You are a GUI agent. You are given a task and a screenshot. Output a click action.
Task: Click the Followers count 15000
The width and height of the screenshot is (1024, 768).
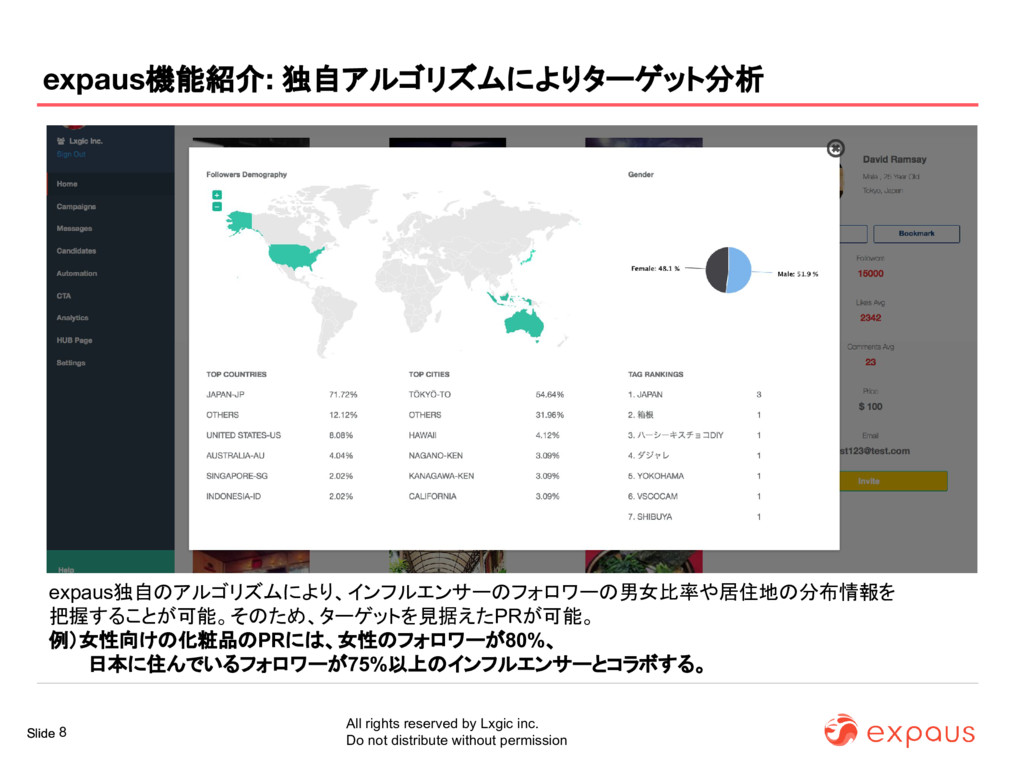871,274
